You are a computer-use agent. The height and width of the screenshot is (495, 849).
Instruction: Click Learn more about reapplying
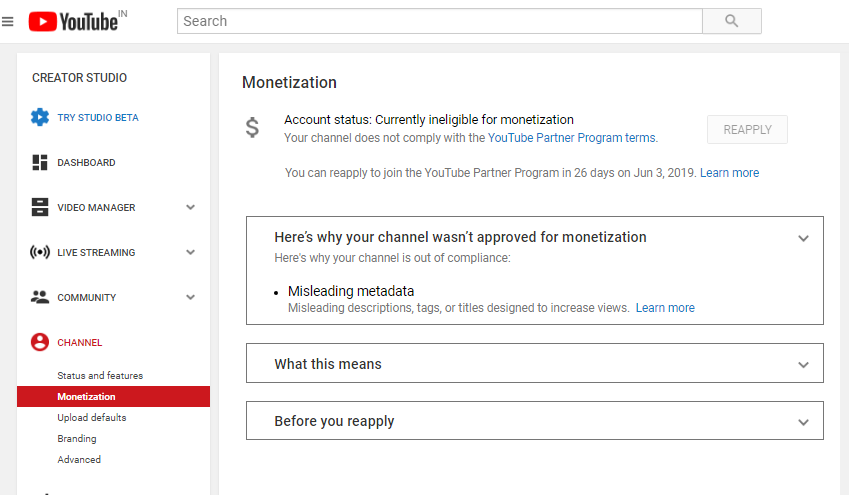729,173
